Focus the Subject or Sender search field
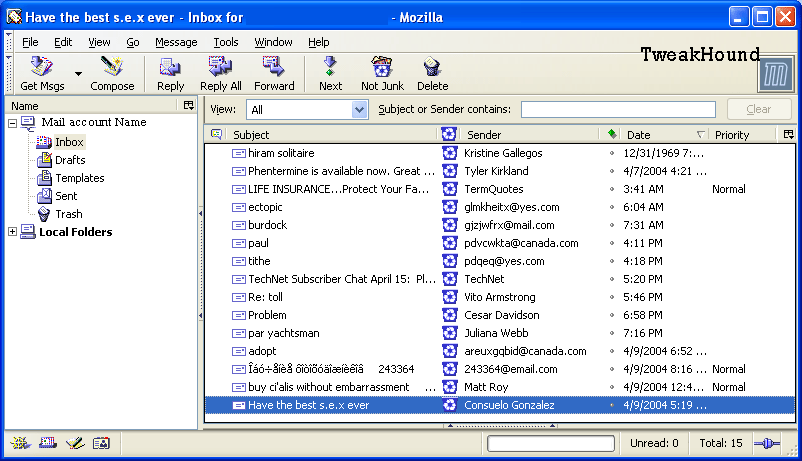Screen dimensions: 802x461 (618, 109)
